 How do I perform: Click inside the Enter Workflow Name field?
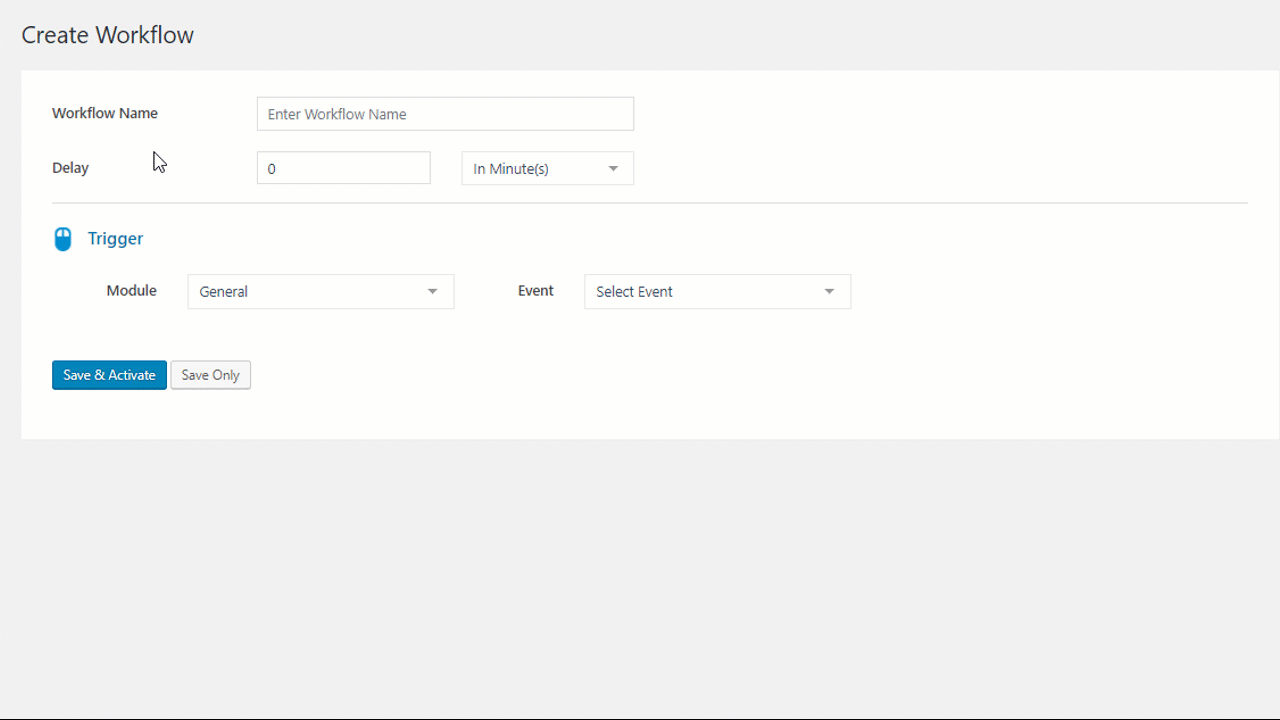point(445,113)
